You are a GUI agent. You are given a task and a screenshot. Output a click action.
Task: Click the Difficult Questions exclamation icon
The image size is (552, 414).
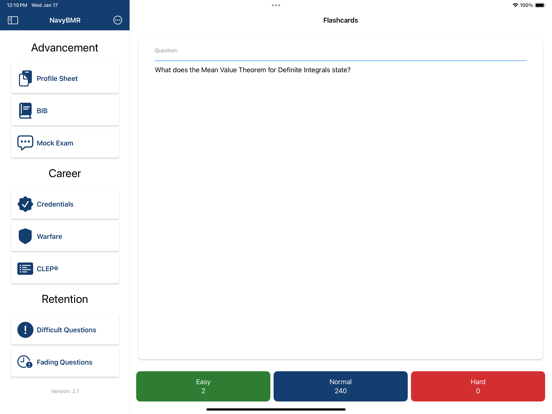(25, 330)
